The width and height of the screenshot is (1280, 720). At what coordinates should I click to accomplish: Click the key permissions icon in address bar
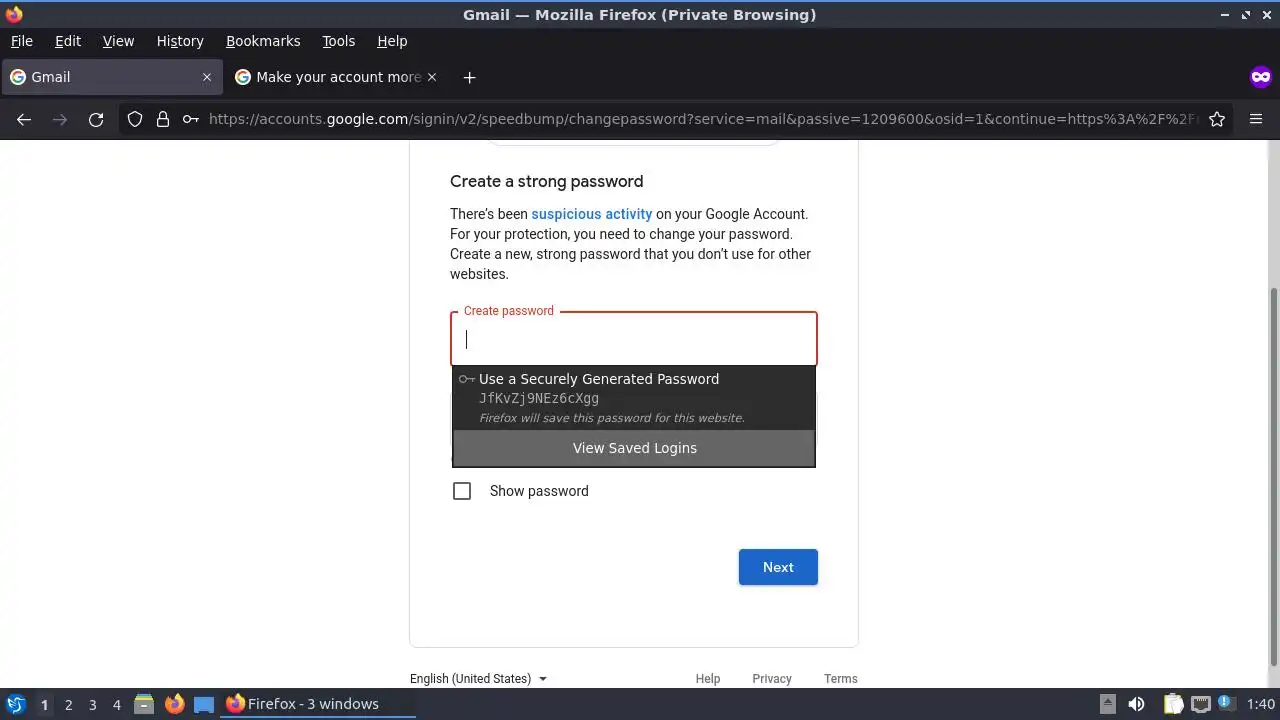coord(190,119)
